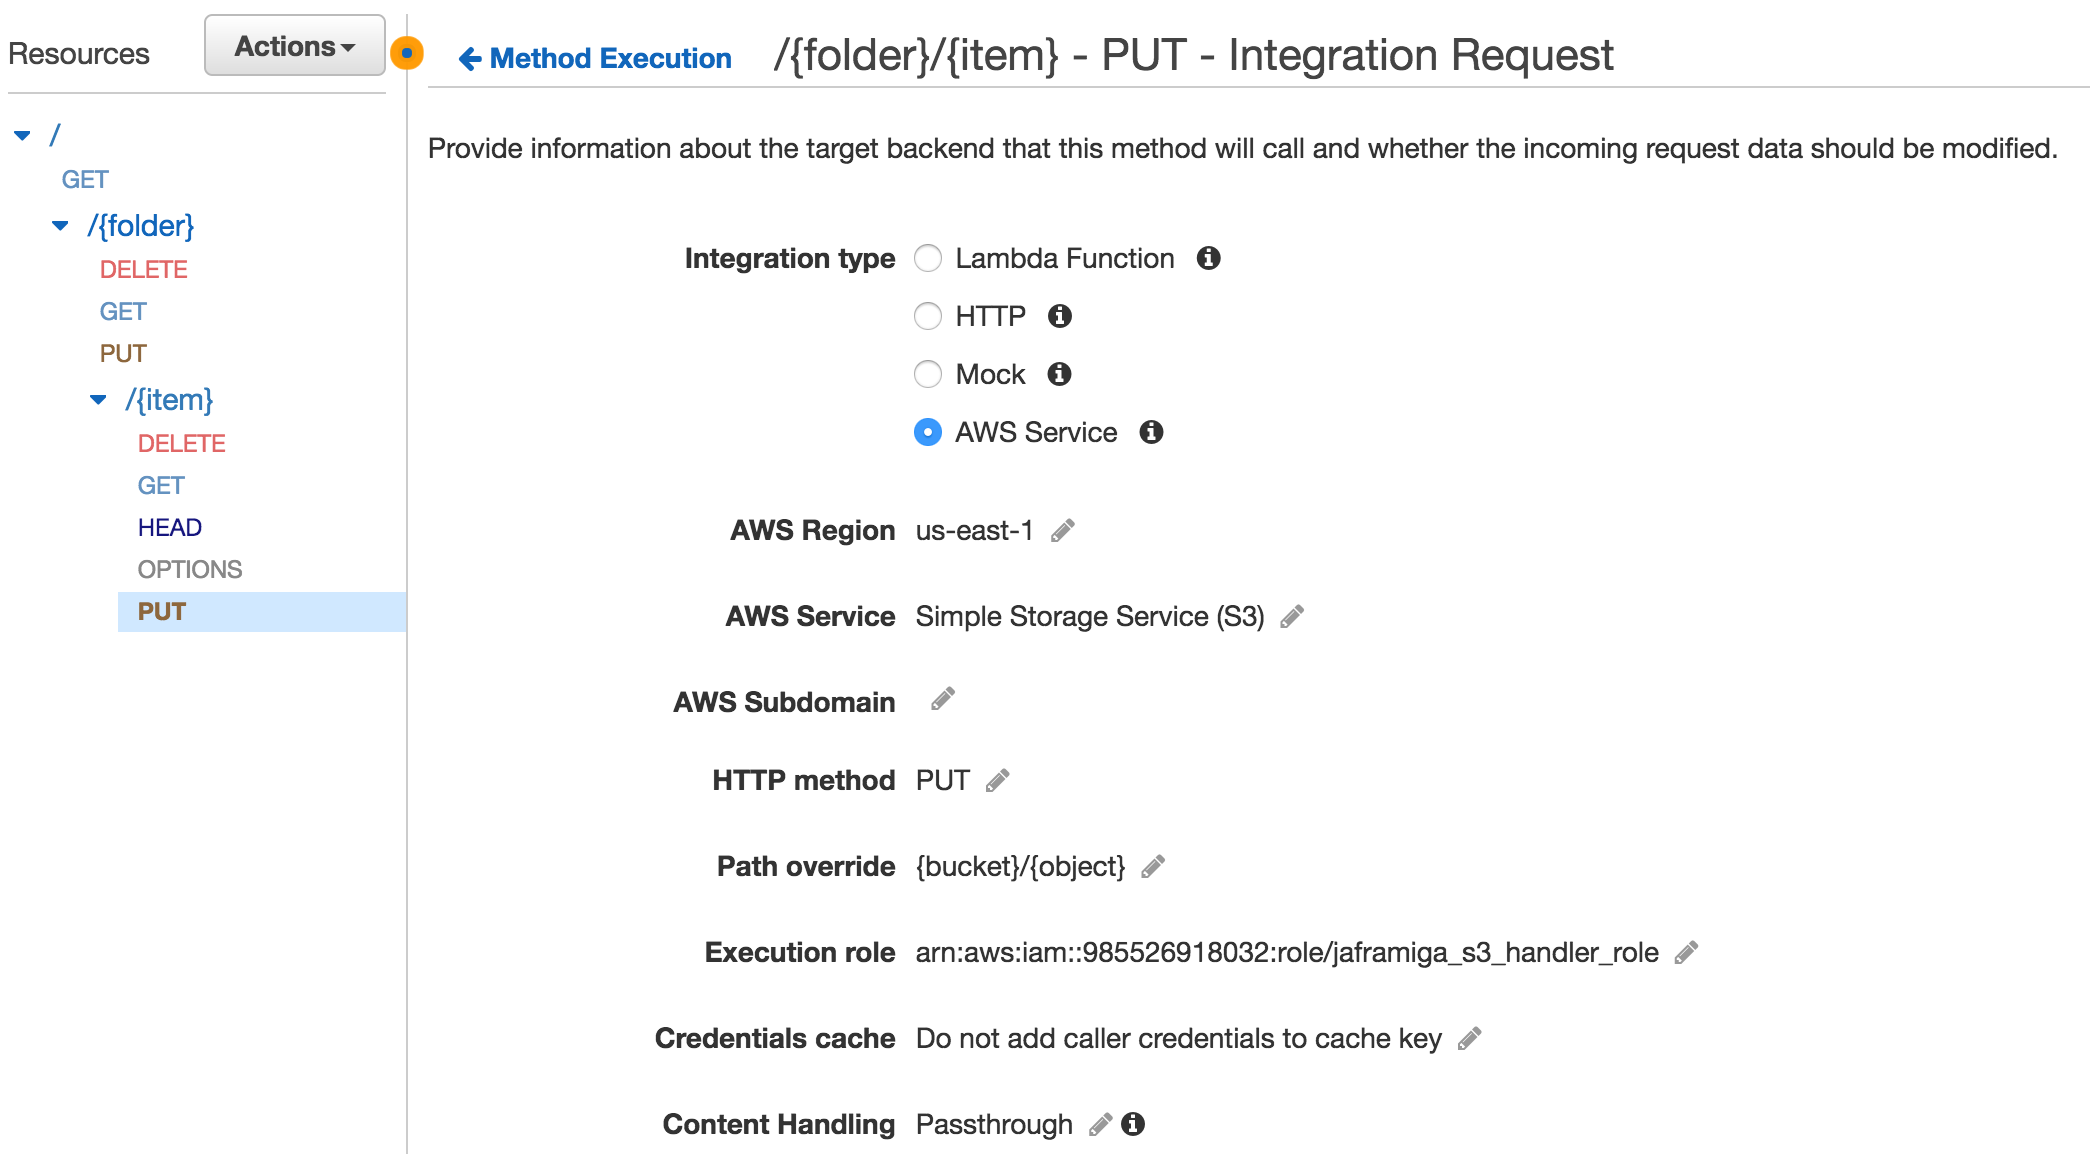Edit the AWS Region pencil icon
Viewport: 2090px width, 1154px height.
click(x=1063, y=530)
